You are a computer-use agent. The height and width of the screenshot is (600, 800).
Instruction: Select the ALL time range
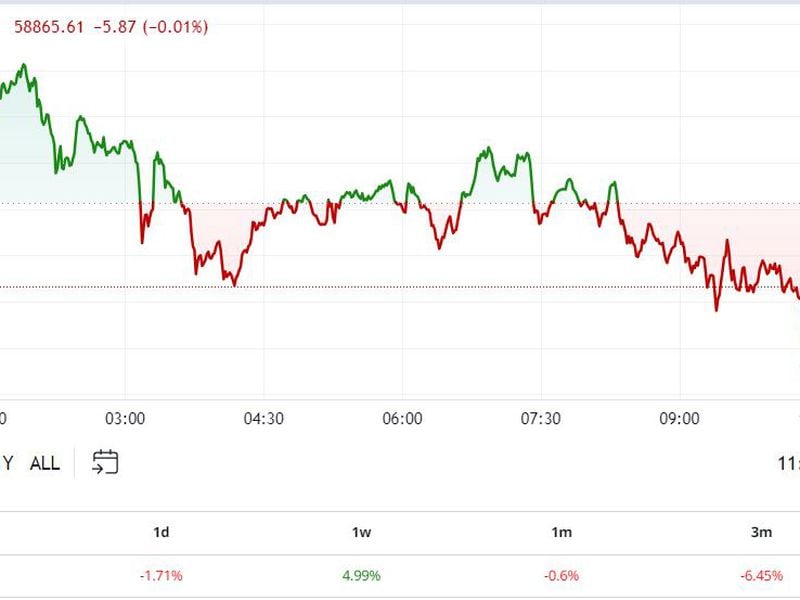pyautogui.click(x=47, y=464)
